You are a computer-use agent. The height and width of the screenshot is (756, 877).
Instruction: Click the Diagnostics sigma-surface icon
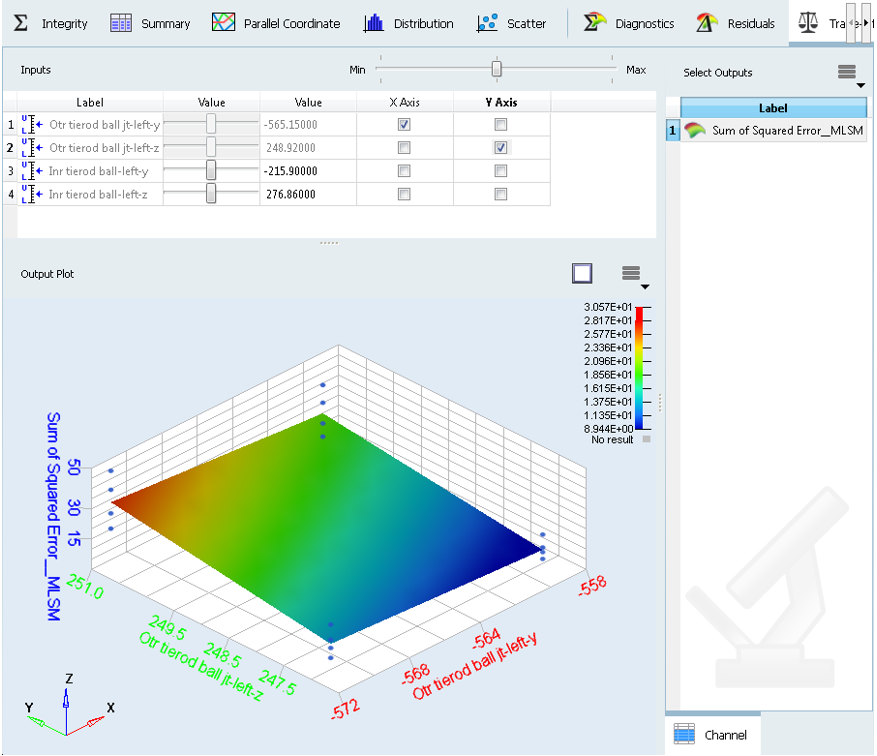(x=595, y=22)
